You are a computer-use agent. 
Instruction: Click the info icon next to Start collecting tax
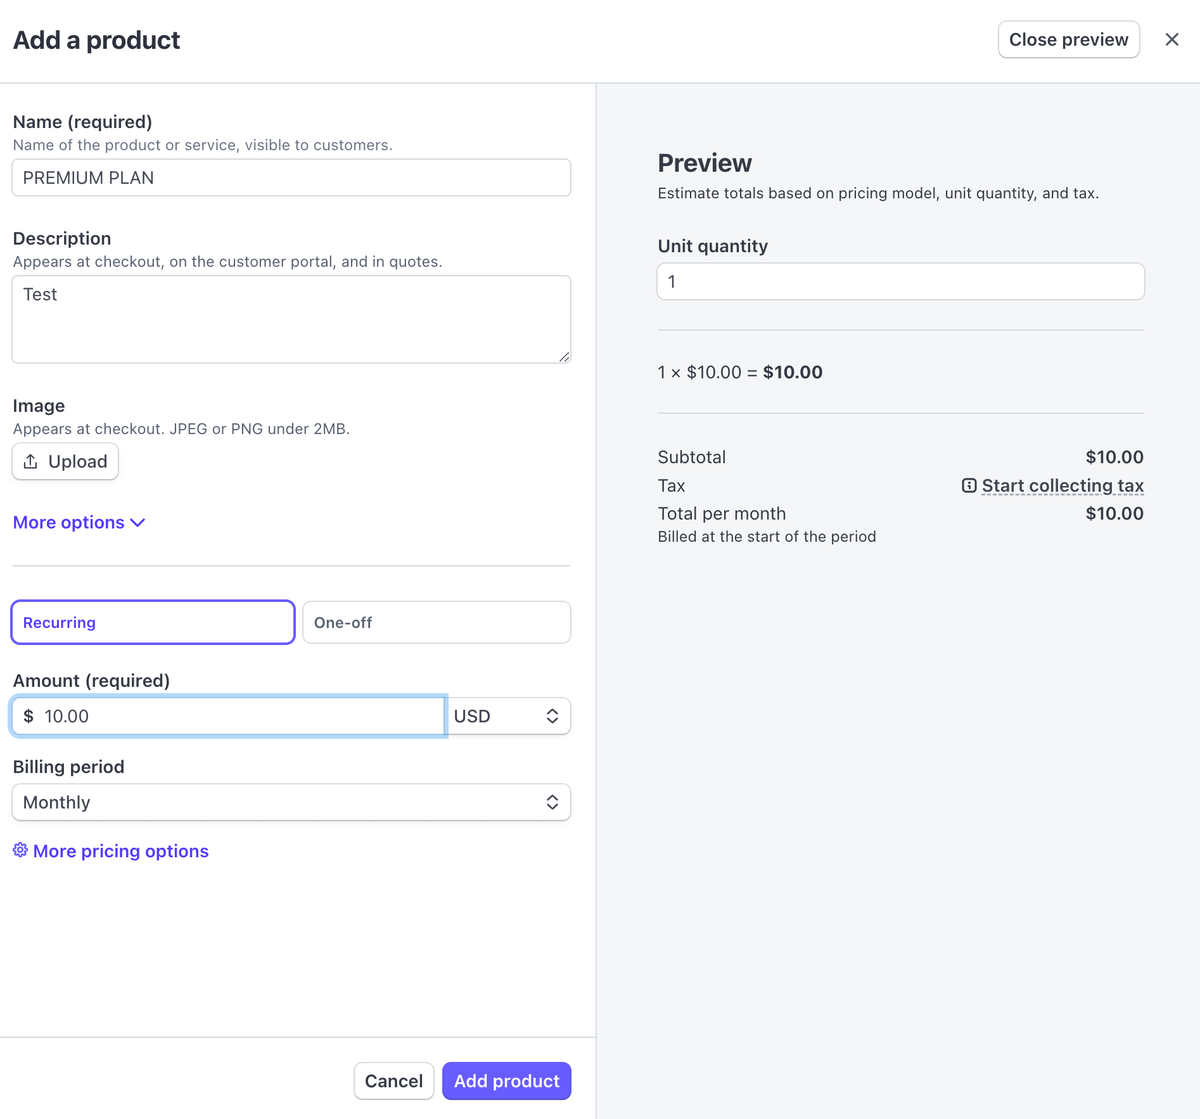click(x=969, y=486)
